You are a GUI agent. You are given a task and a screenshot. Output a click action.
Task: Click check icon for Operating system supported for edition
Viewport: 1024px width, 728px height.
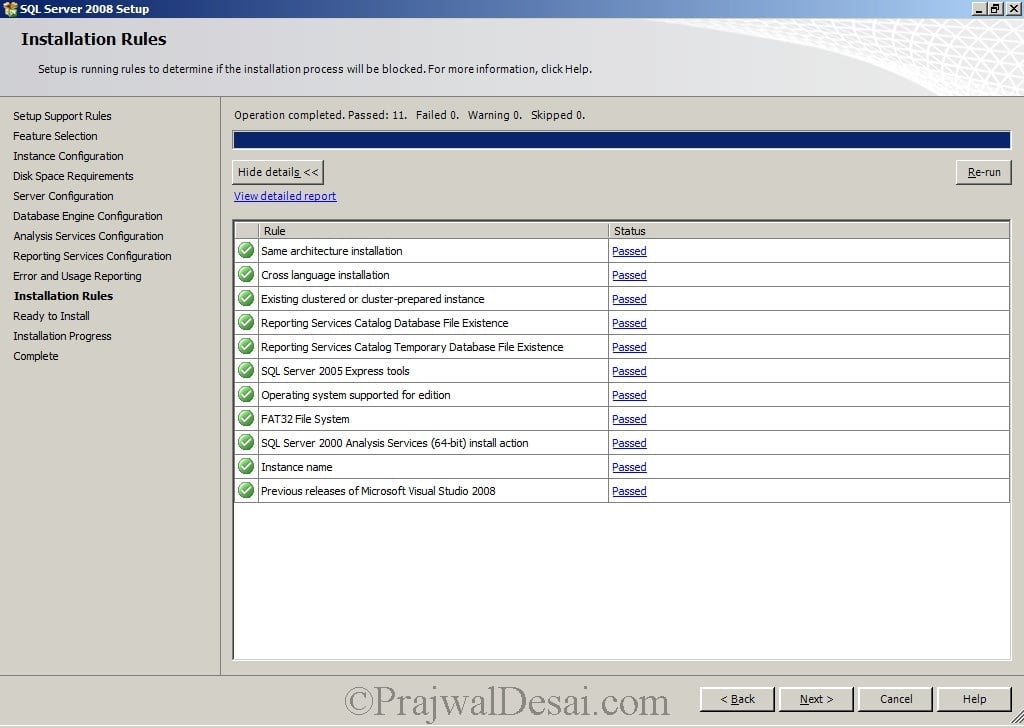(x=246, y=394)
